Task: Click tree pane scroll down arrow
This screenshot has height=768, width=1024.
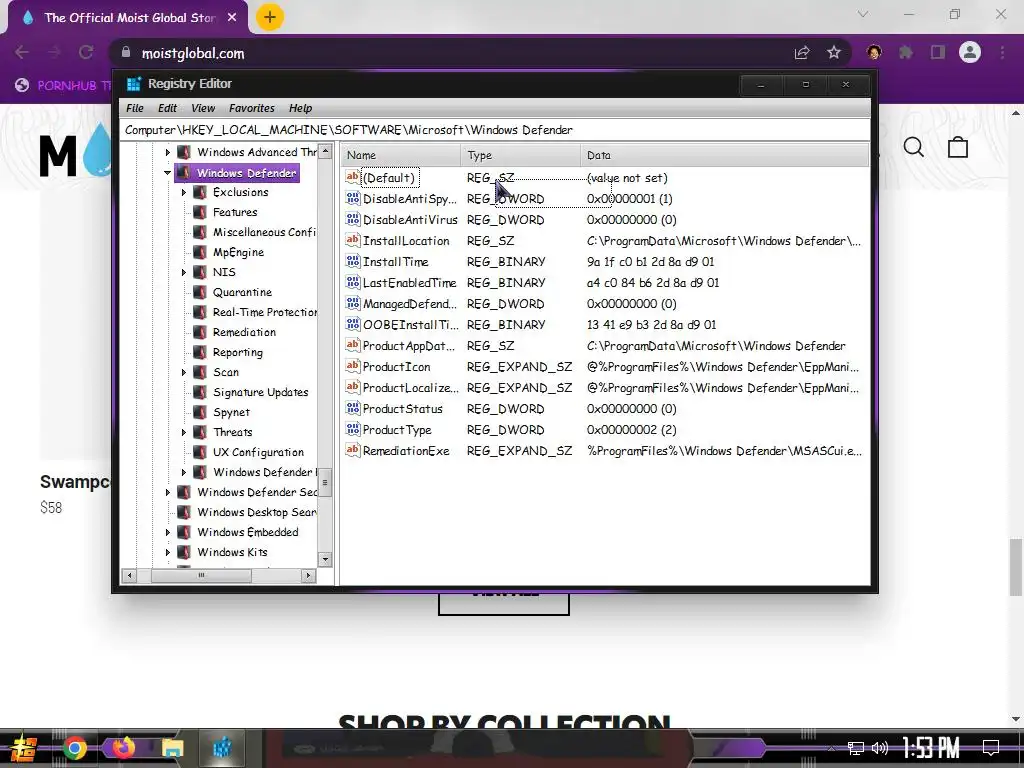Action: [x=325, y=560]
